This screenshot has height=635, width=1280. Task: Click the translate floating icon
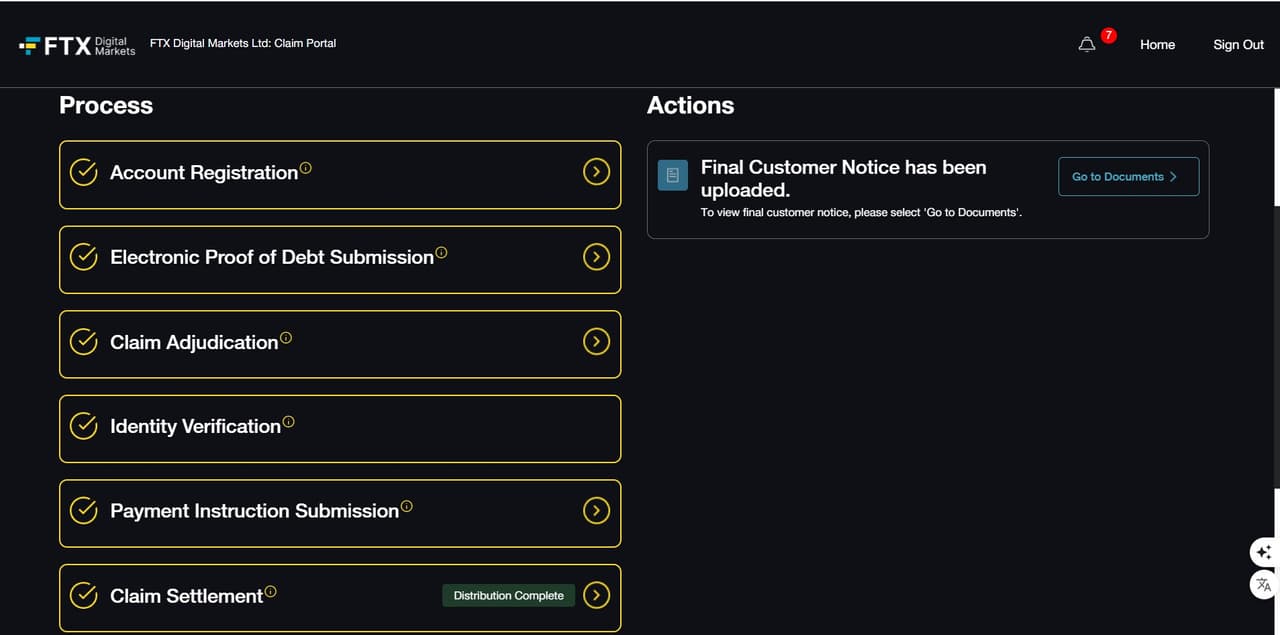click(1264, 585)
